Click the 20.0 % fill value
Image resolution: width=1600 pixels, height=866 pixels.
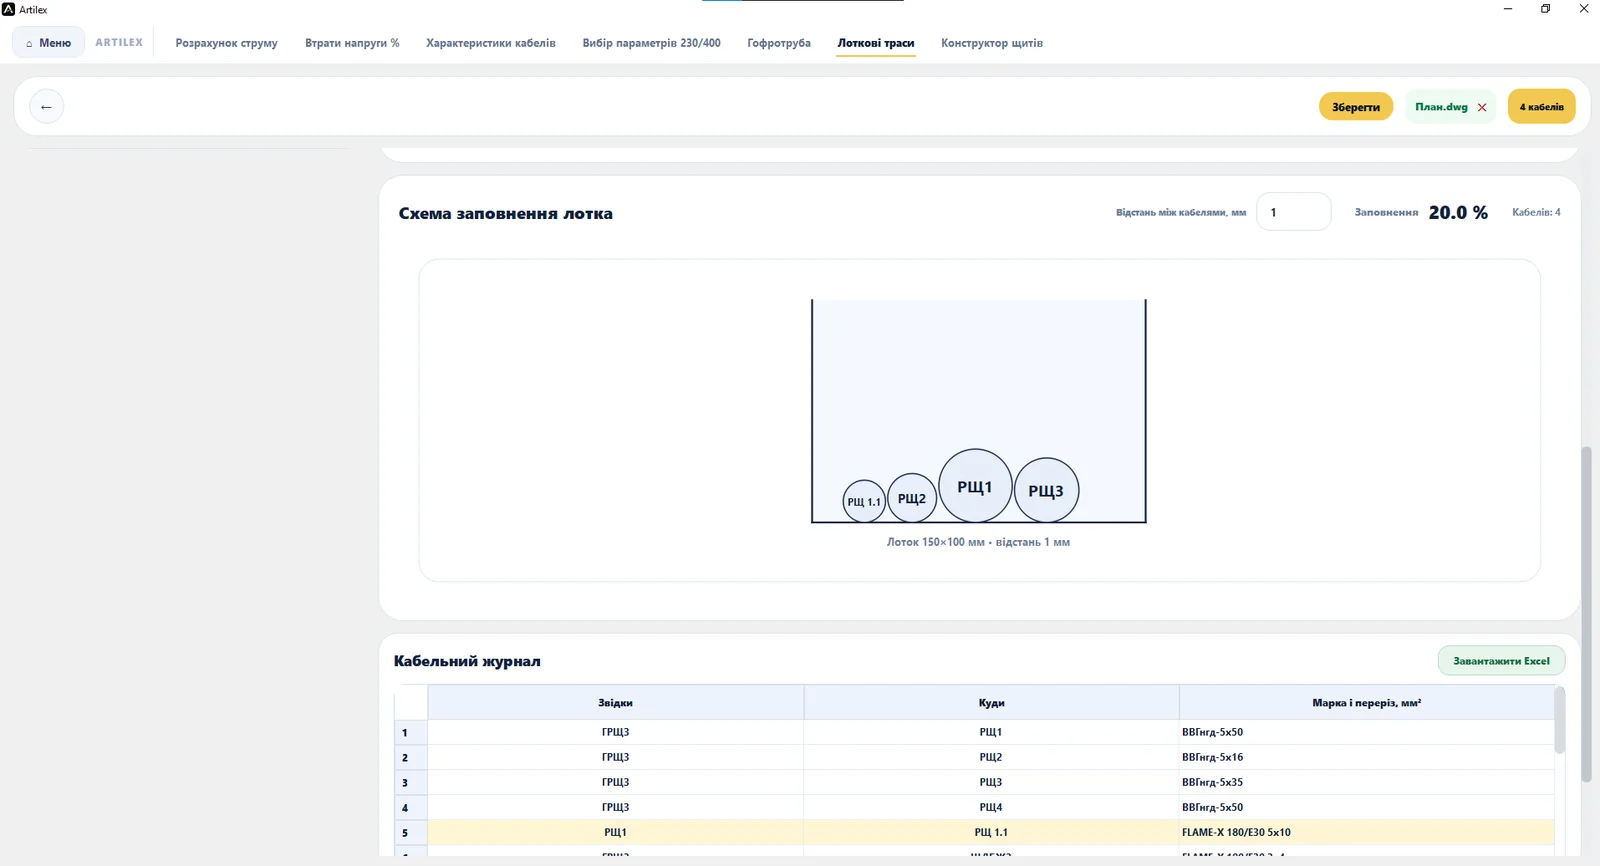click(1458, 212)
